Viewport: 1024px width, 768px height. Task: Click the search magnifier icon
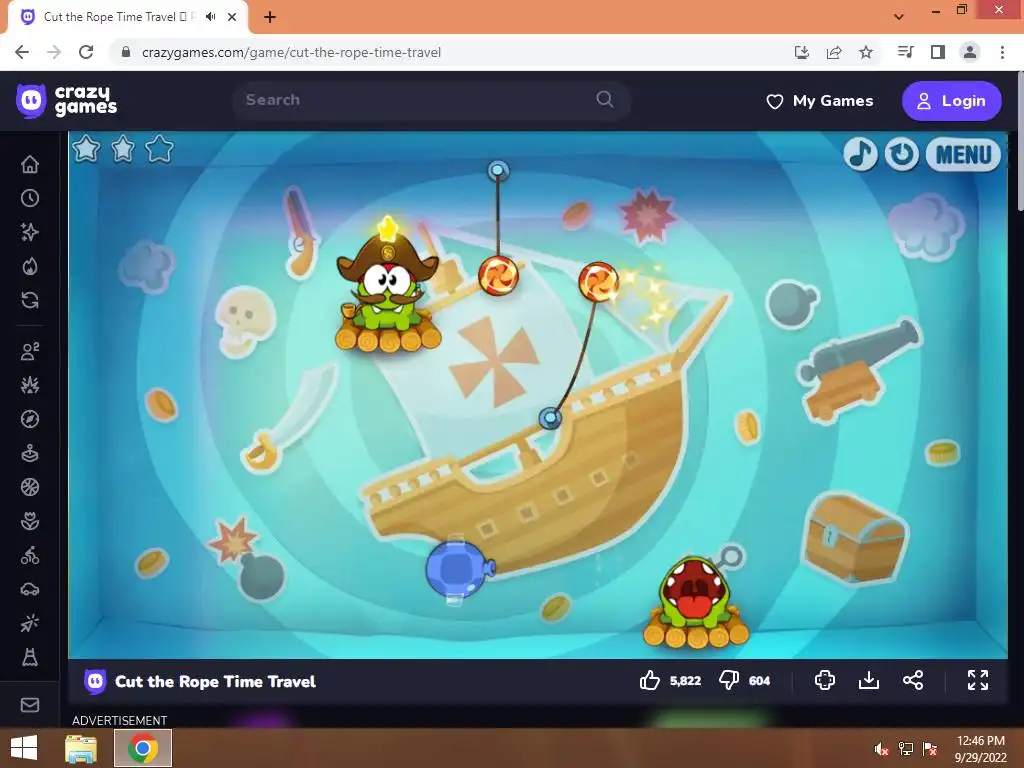click(605, 99)
